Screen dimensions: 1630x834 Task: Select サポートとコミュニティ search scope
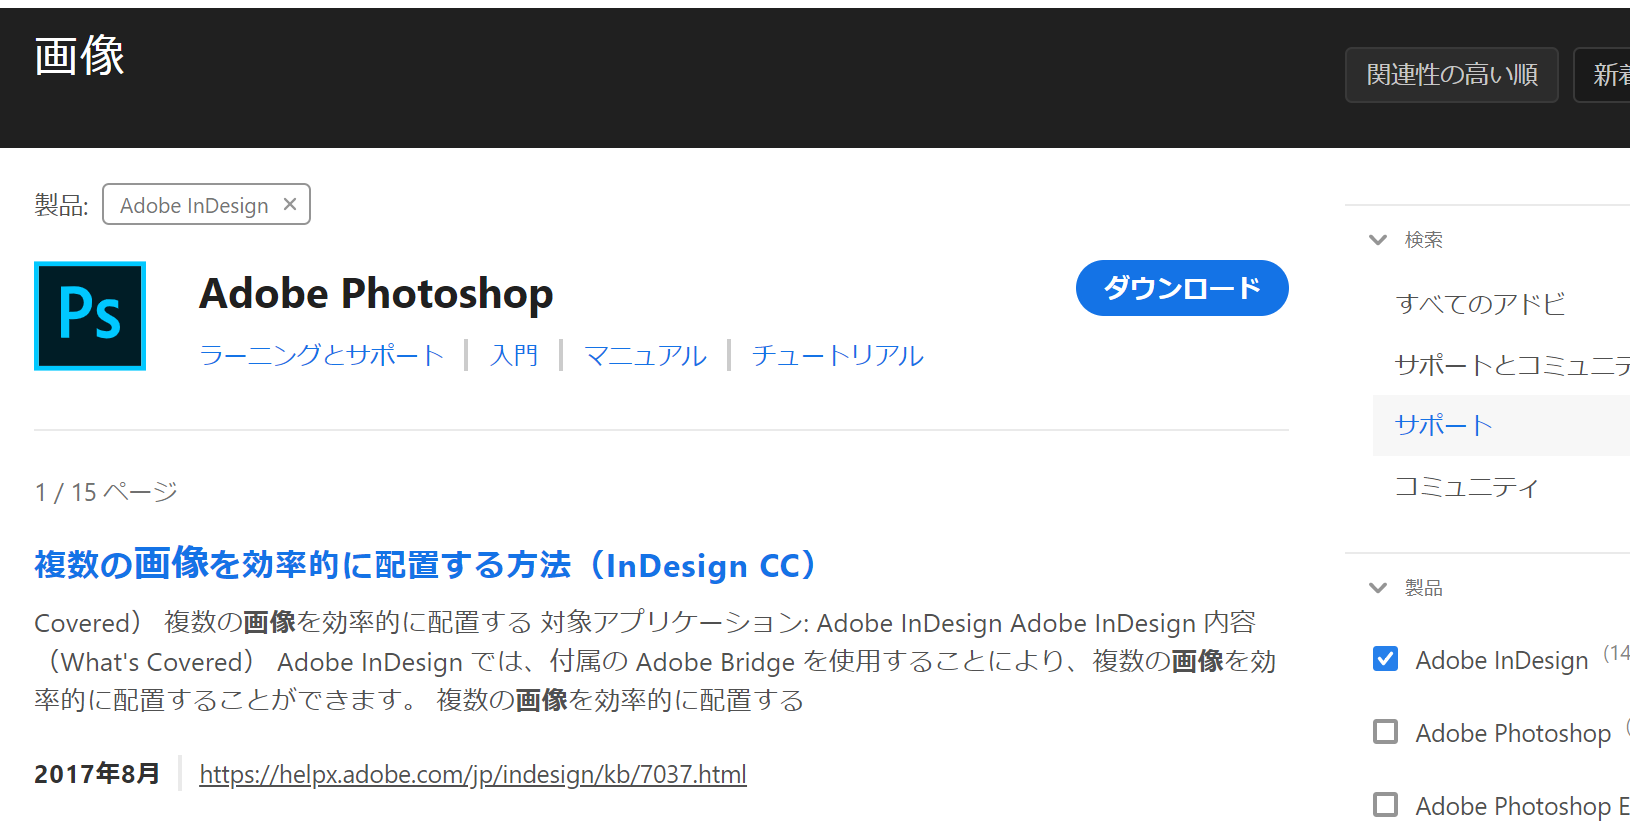(x=1510, y=365)
